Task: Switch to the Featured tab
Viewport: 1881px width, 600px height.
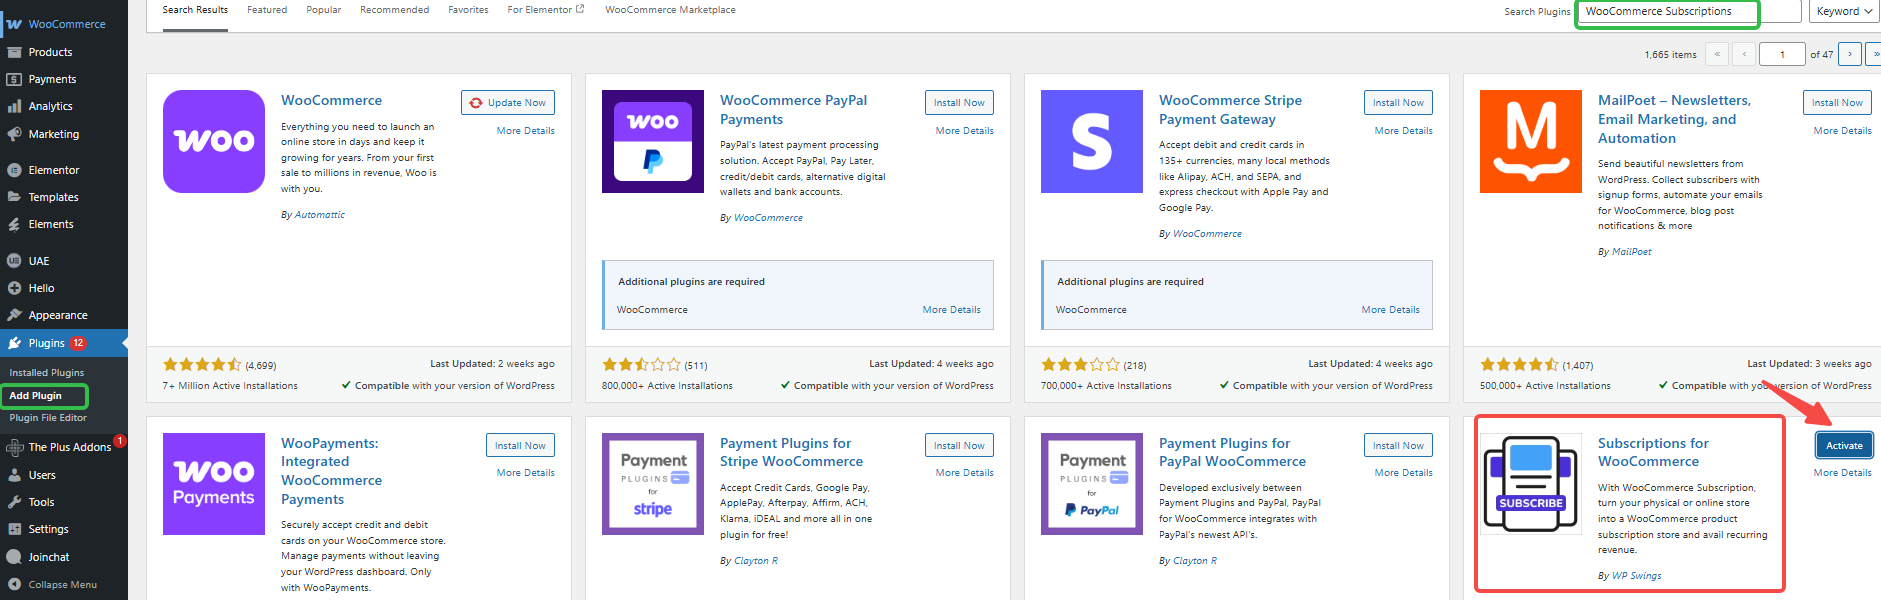Action: [267, 10]
